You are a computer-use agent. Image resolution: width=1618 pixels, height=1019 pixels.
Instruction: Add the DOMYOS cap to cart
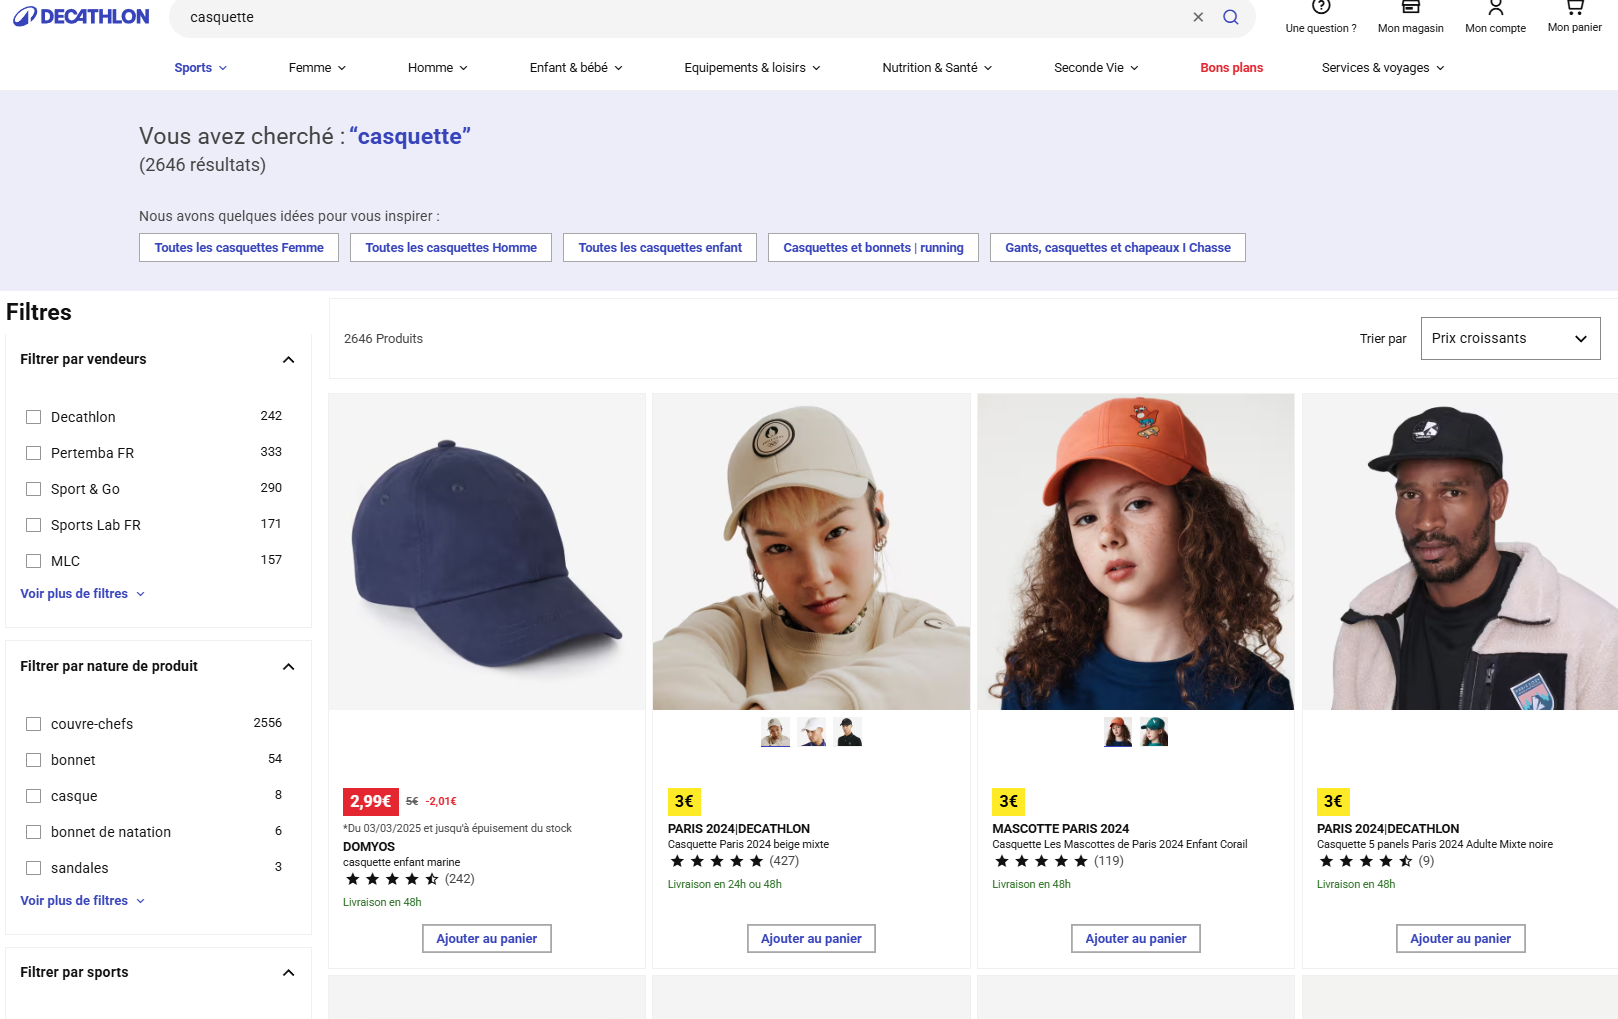click(x=487, y=939)
